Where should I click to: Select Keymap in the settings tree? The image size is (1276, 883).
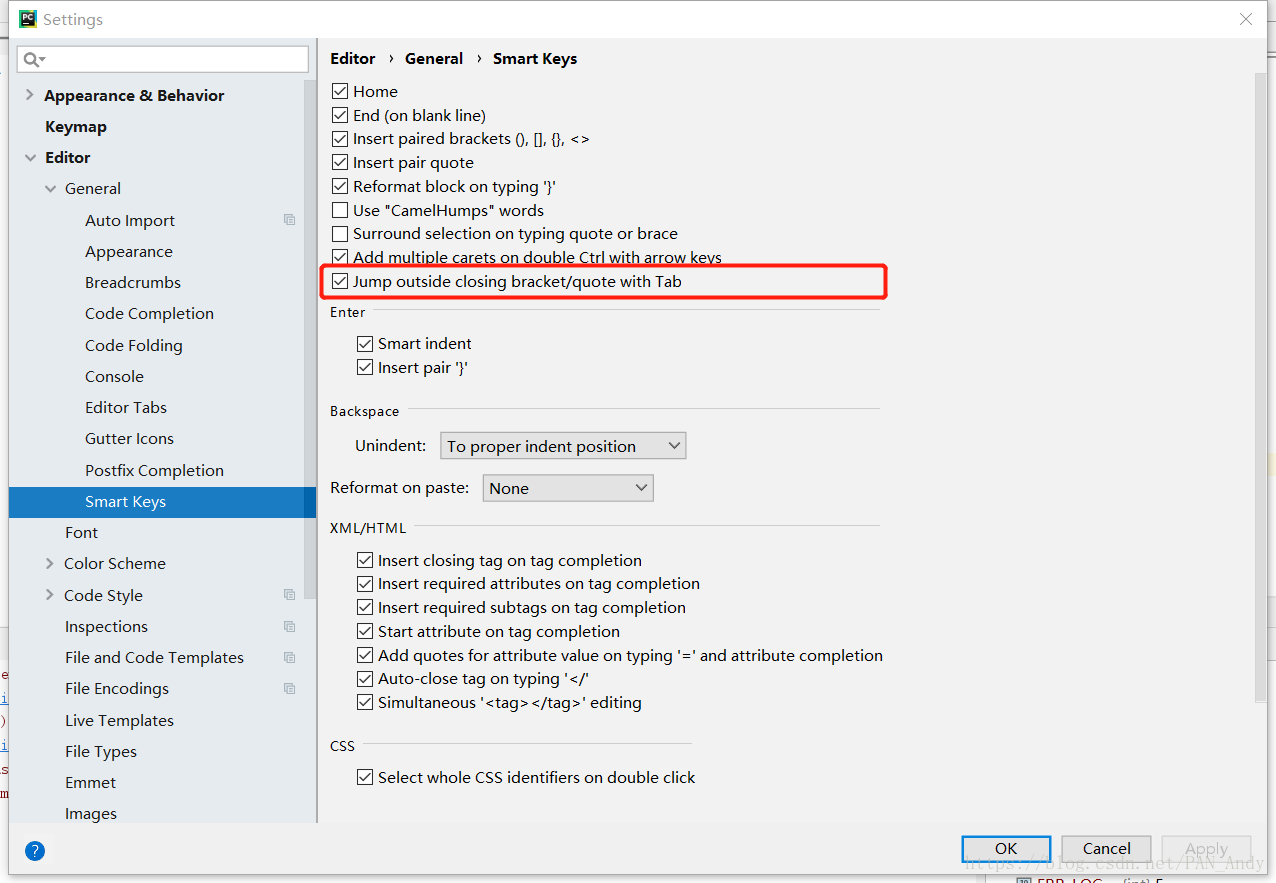[x=76, y=126]
